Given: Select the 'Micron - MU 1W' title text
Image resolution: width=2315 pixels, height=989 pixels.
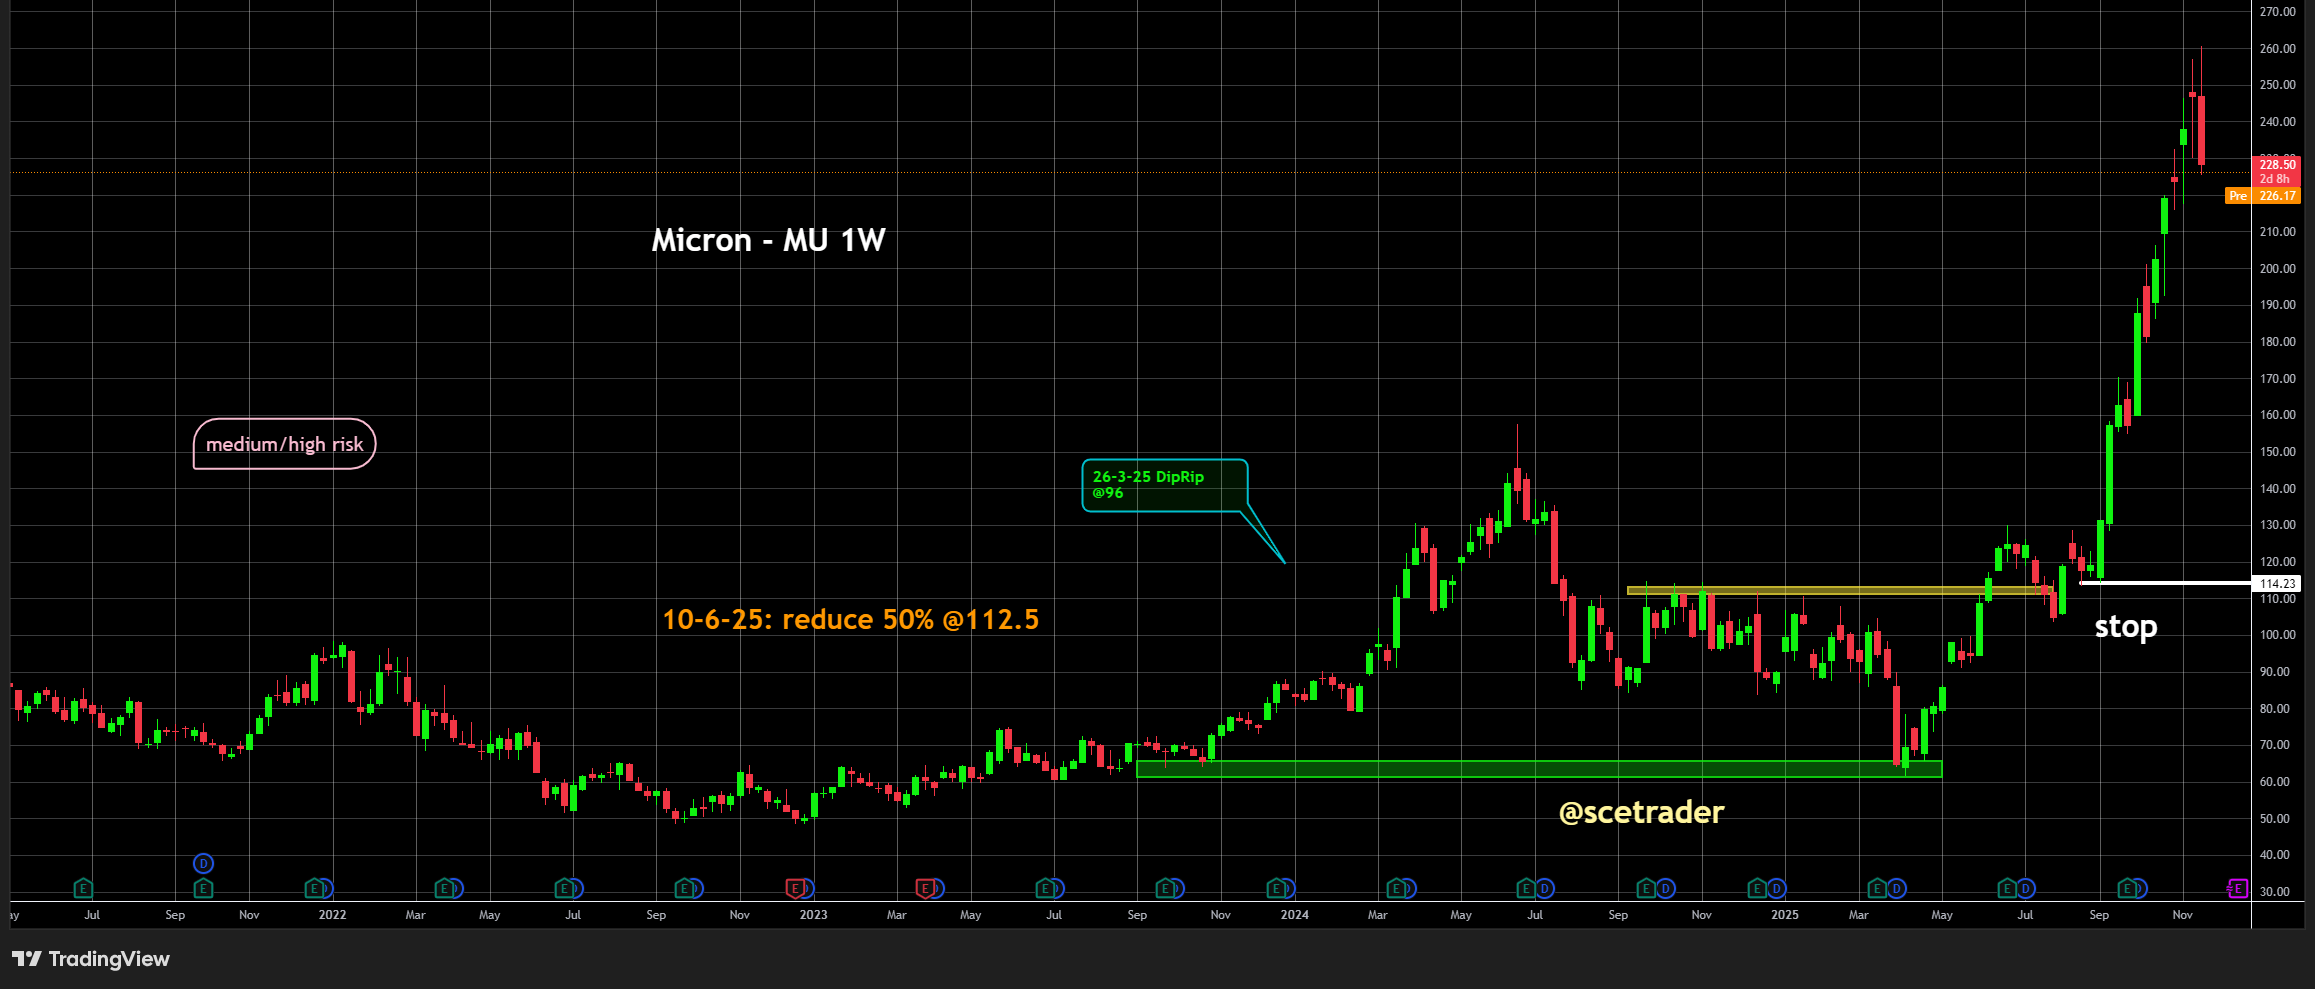Looking at the screenshot, I should point(768,240).
